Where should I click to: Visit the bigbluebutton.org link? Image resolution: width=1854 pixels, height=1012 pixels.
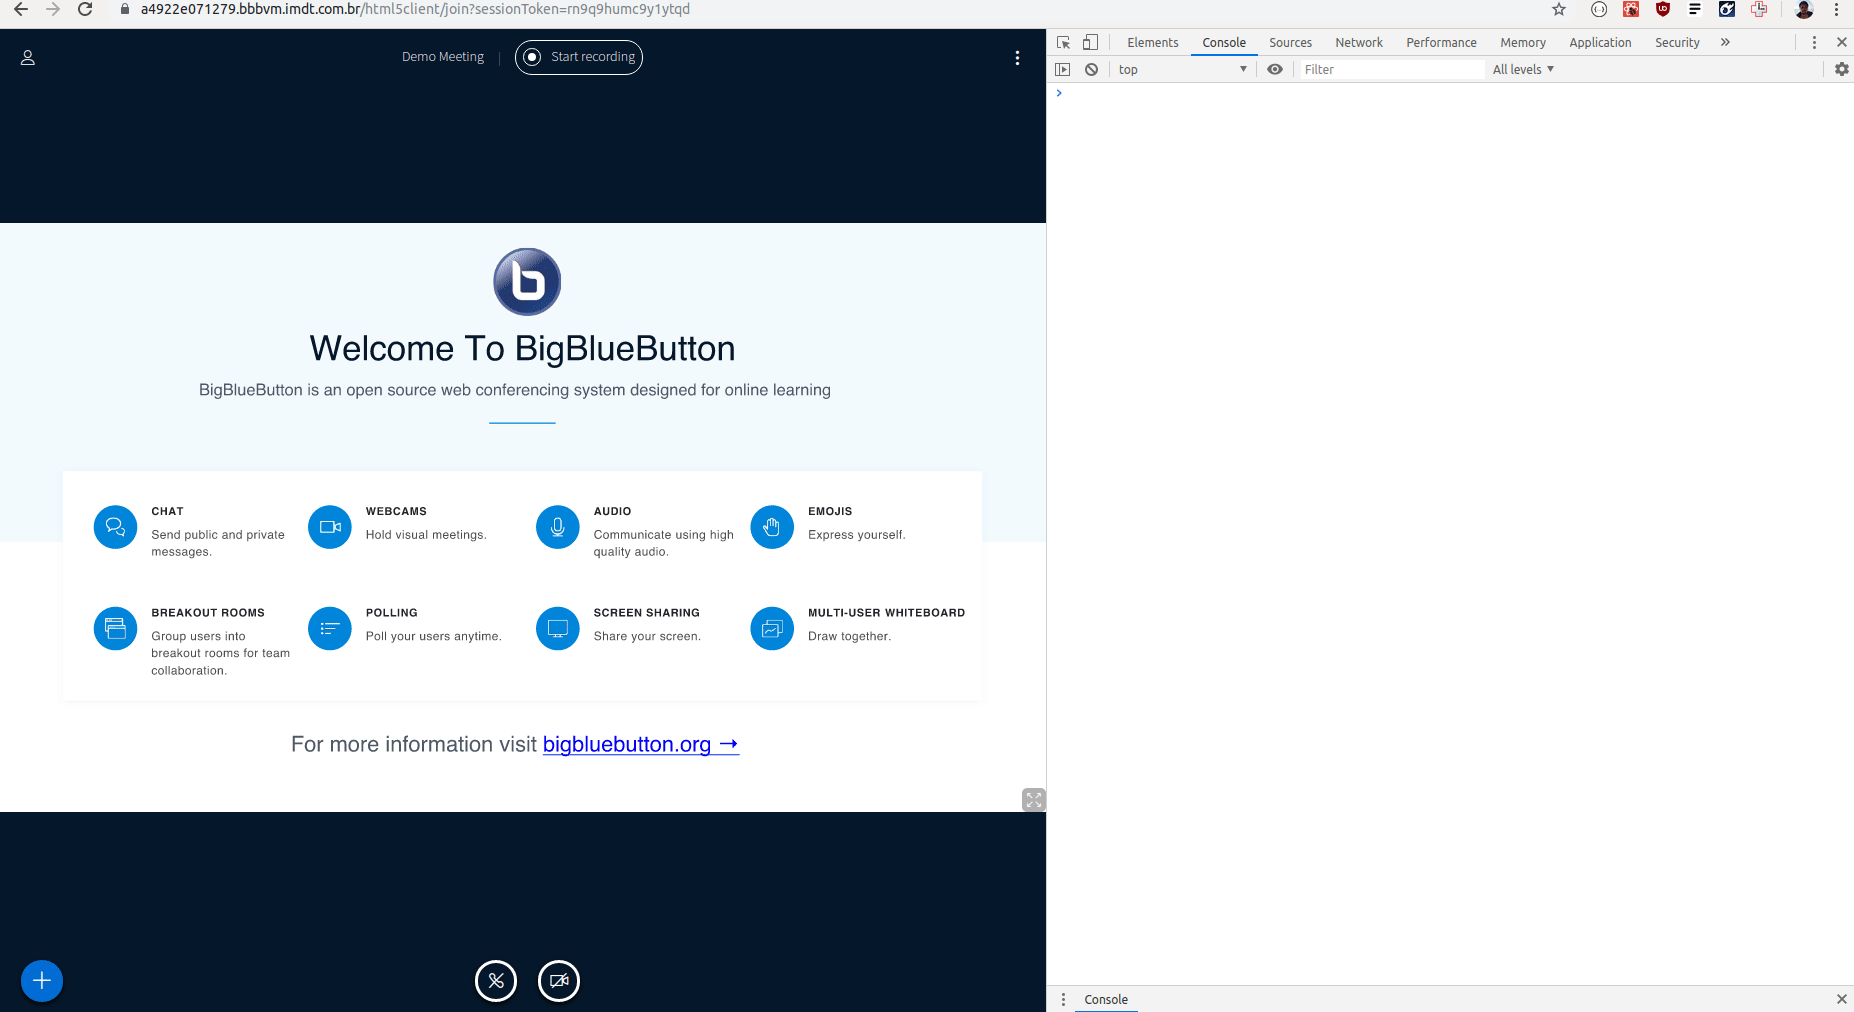(628, 745)
